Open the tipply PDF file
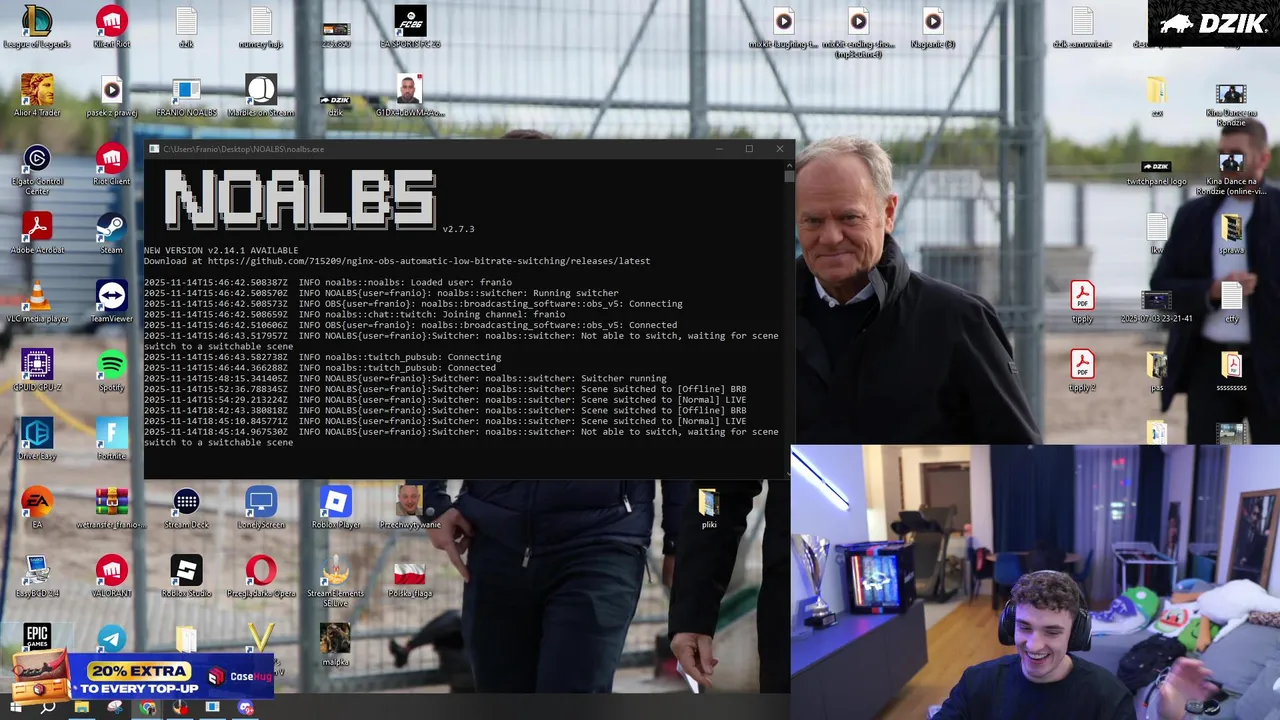 pos(1082,301)
